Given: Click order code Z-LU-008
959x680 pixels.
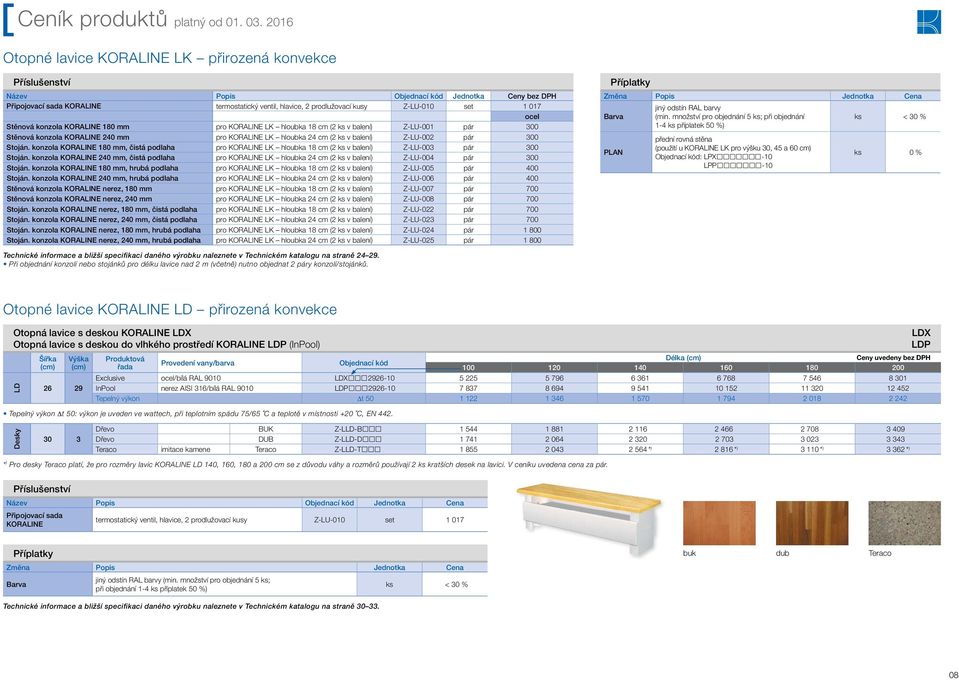Looking at the screenshot, I should (x=418, y=199).
